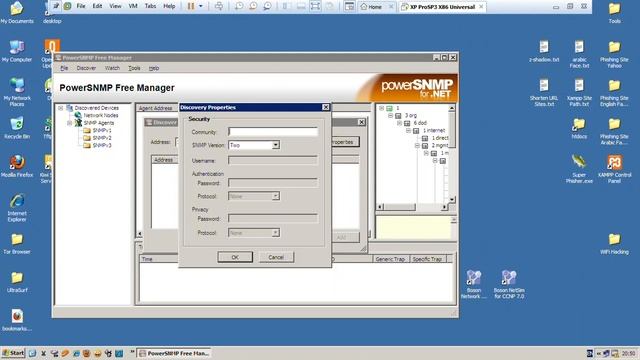Click the Agent Address column header

(157, 108)
